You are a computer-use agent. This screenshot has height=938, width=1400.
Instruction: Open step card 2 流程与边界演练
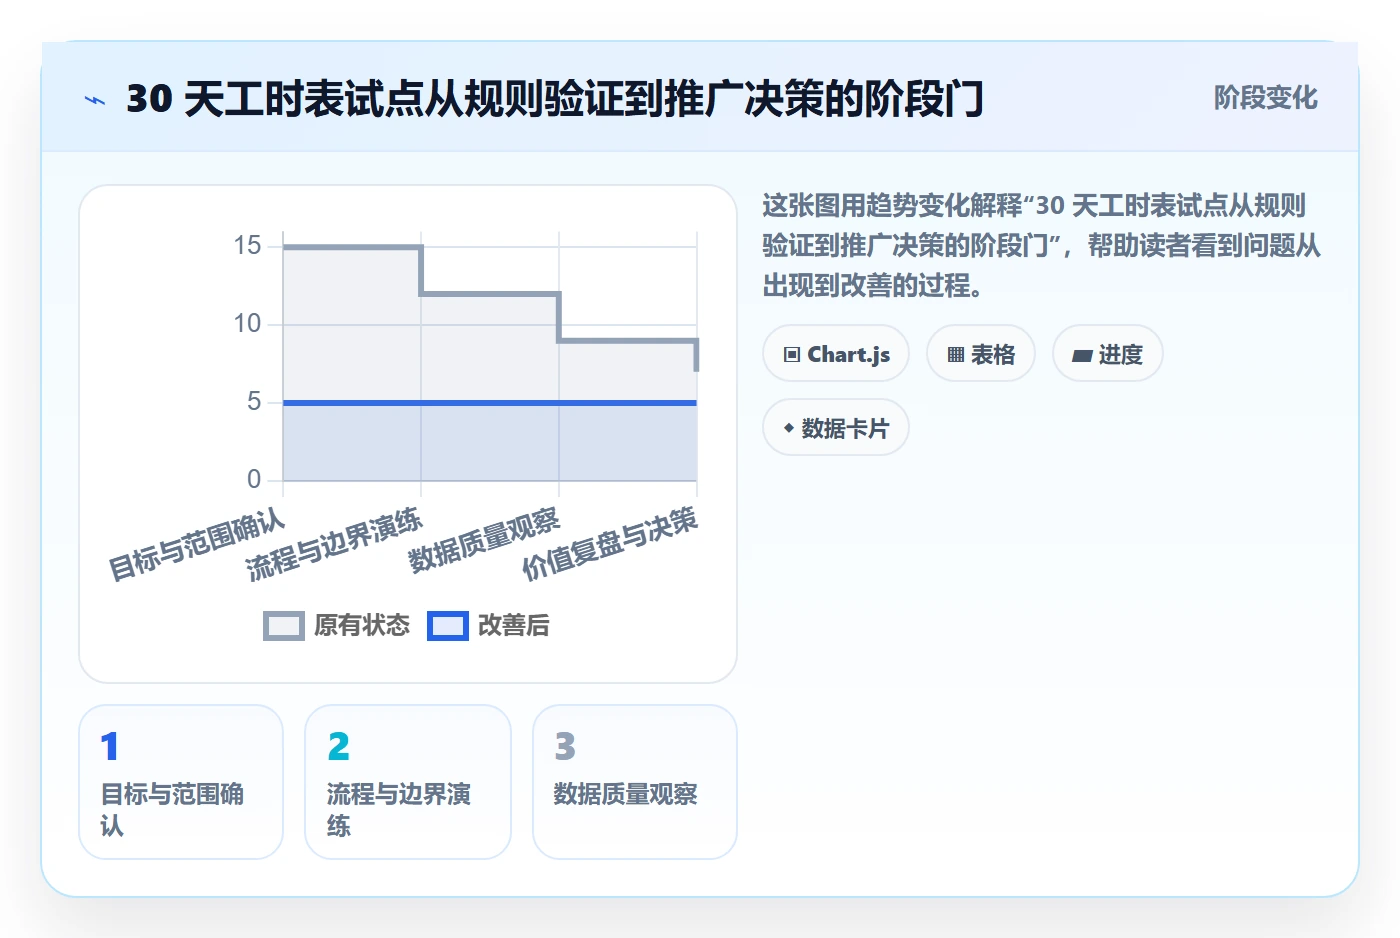tap(408, 782)
